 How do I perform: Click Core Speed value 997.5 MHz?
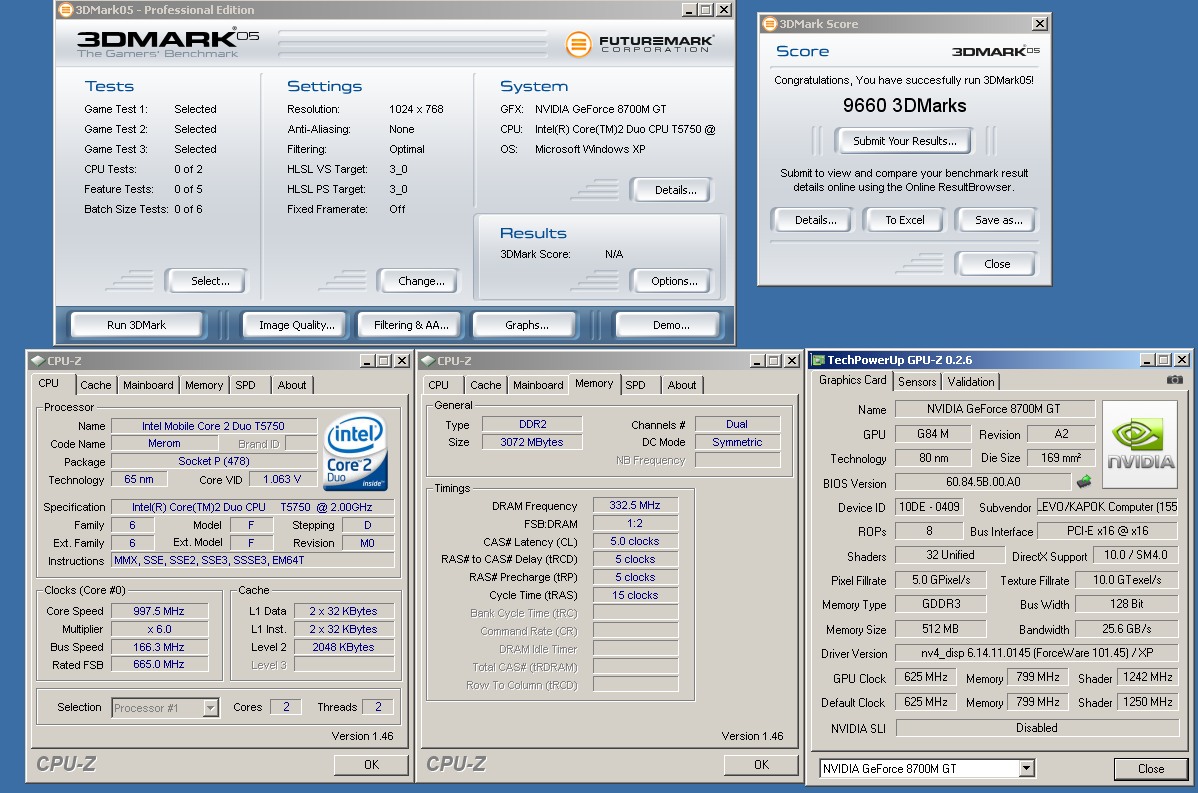(159, 611)
